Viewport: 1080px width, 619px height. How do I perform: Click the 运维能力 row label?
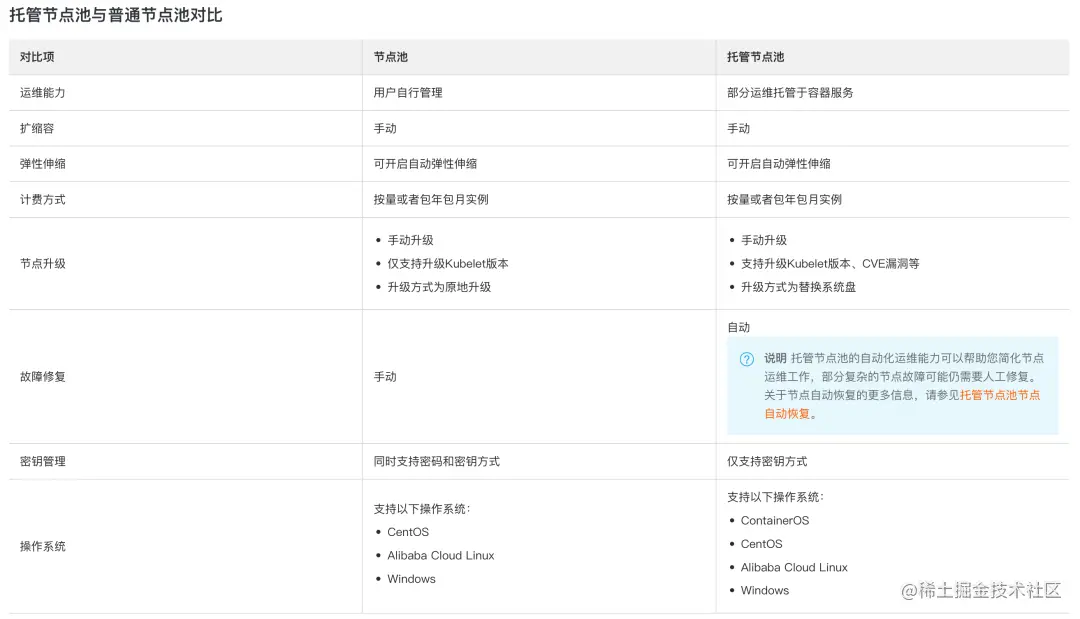[43, 93]
